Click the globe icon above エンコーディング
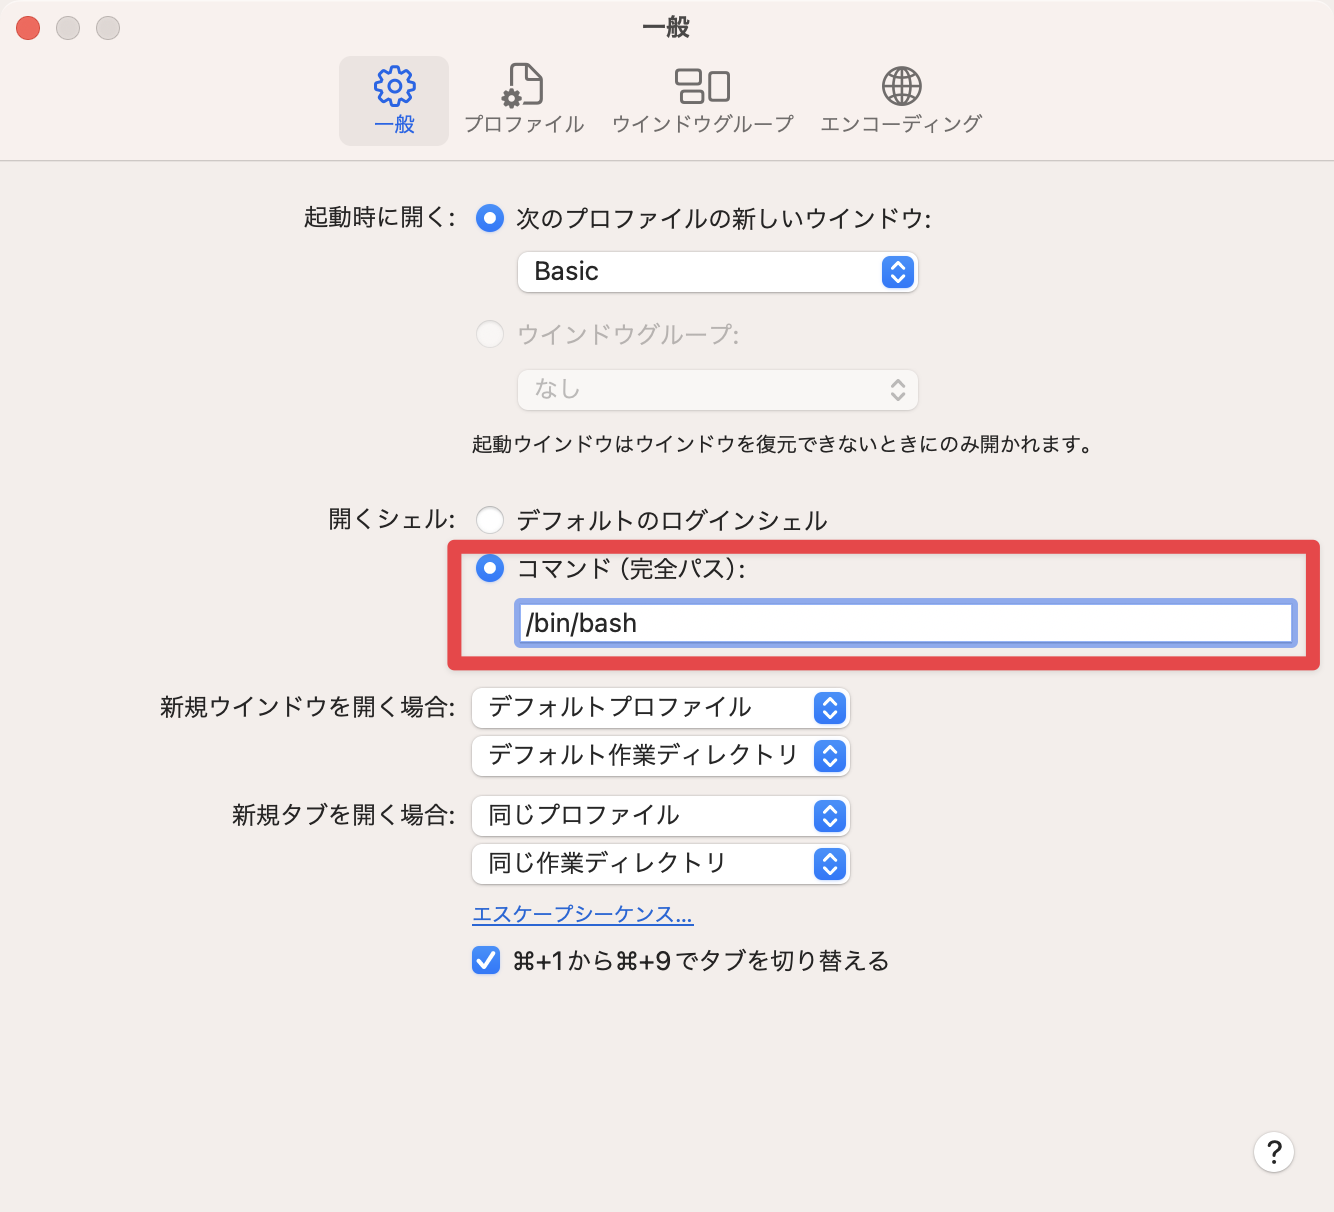This screenshot has height=1212, width=1334. (x=901, y=85)
